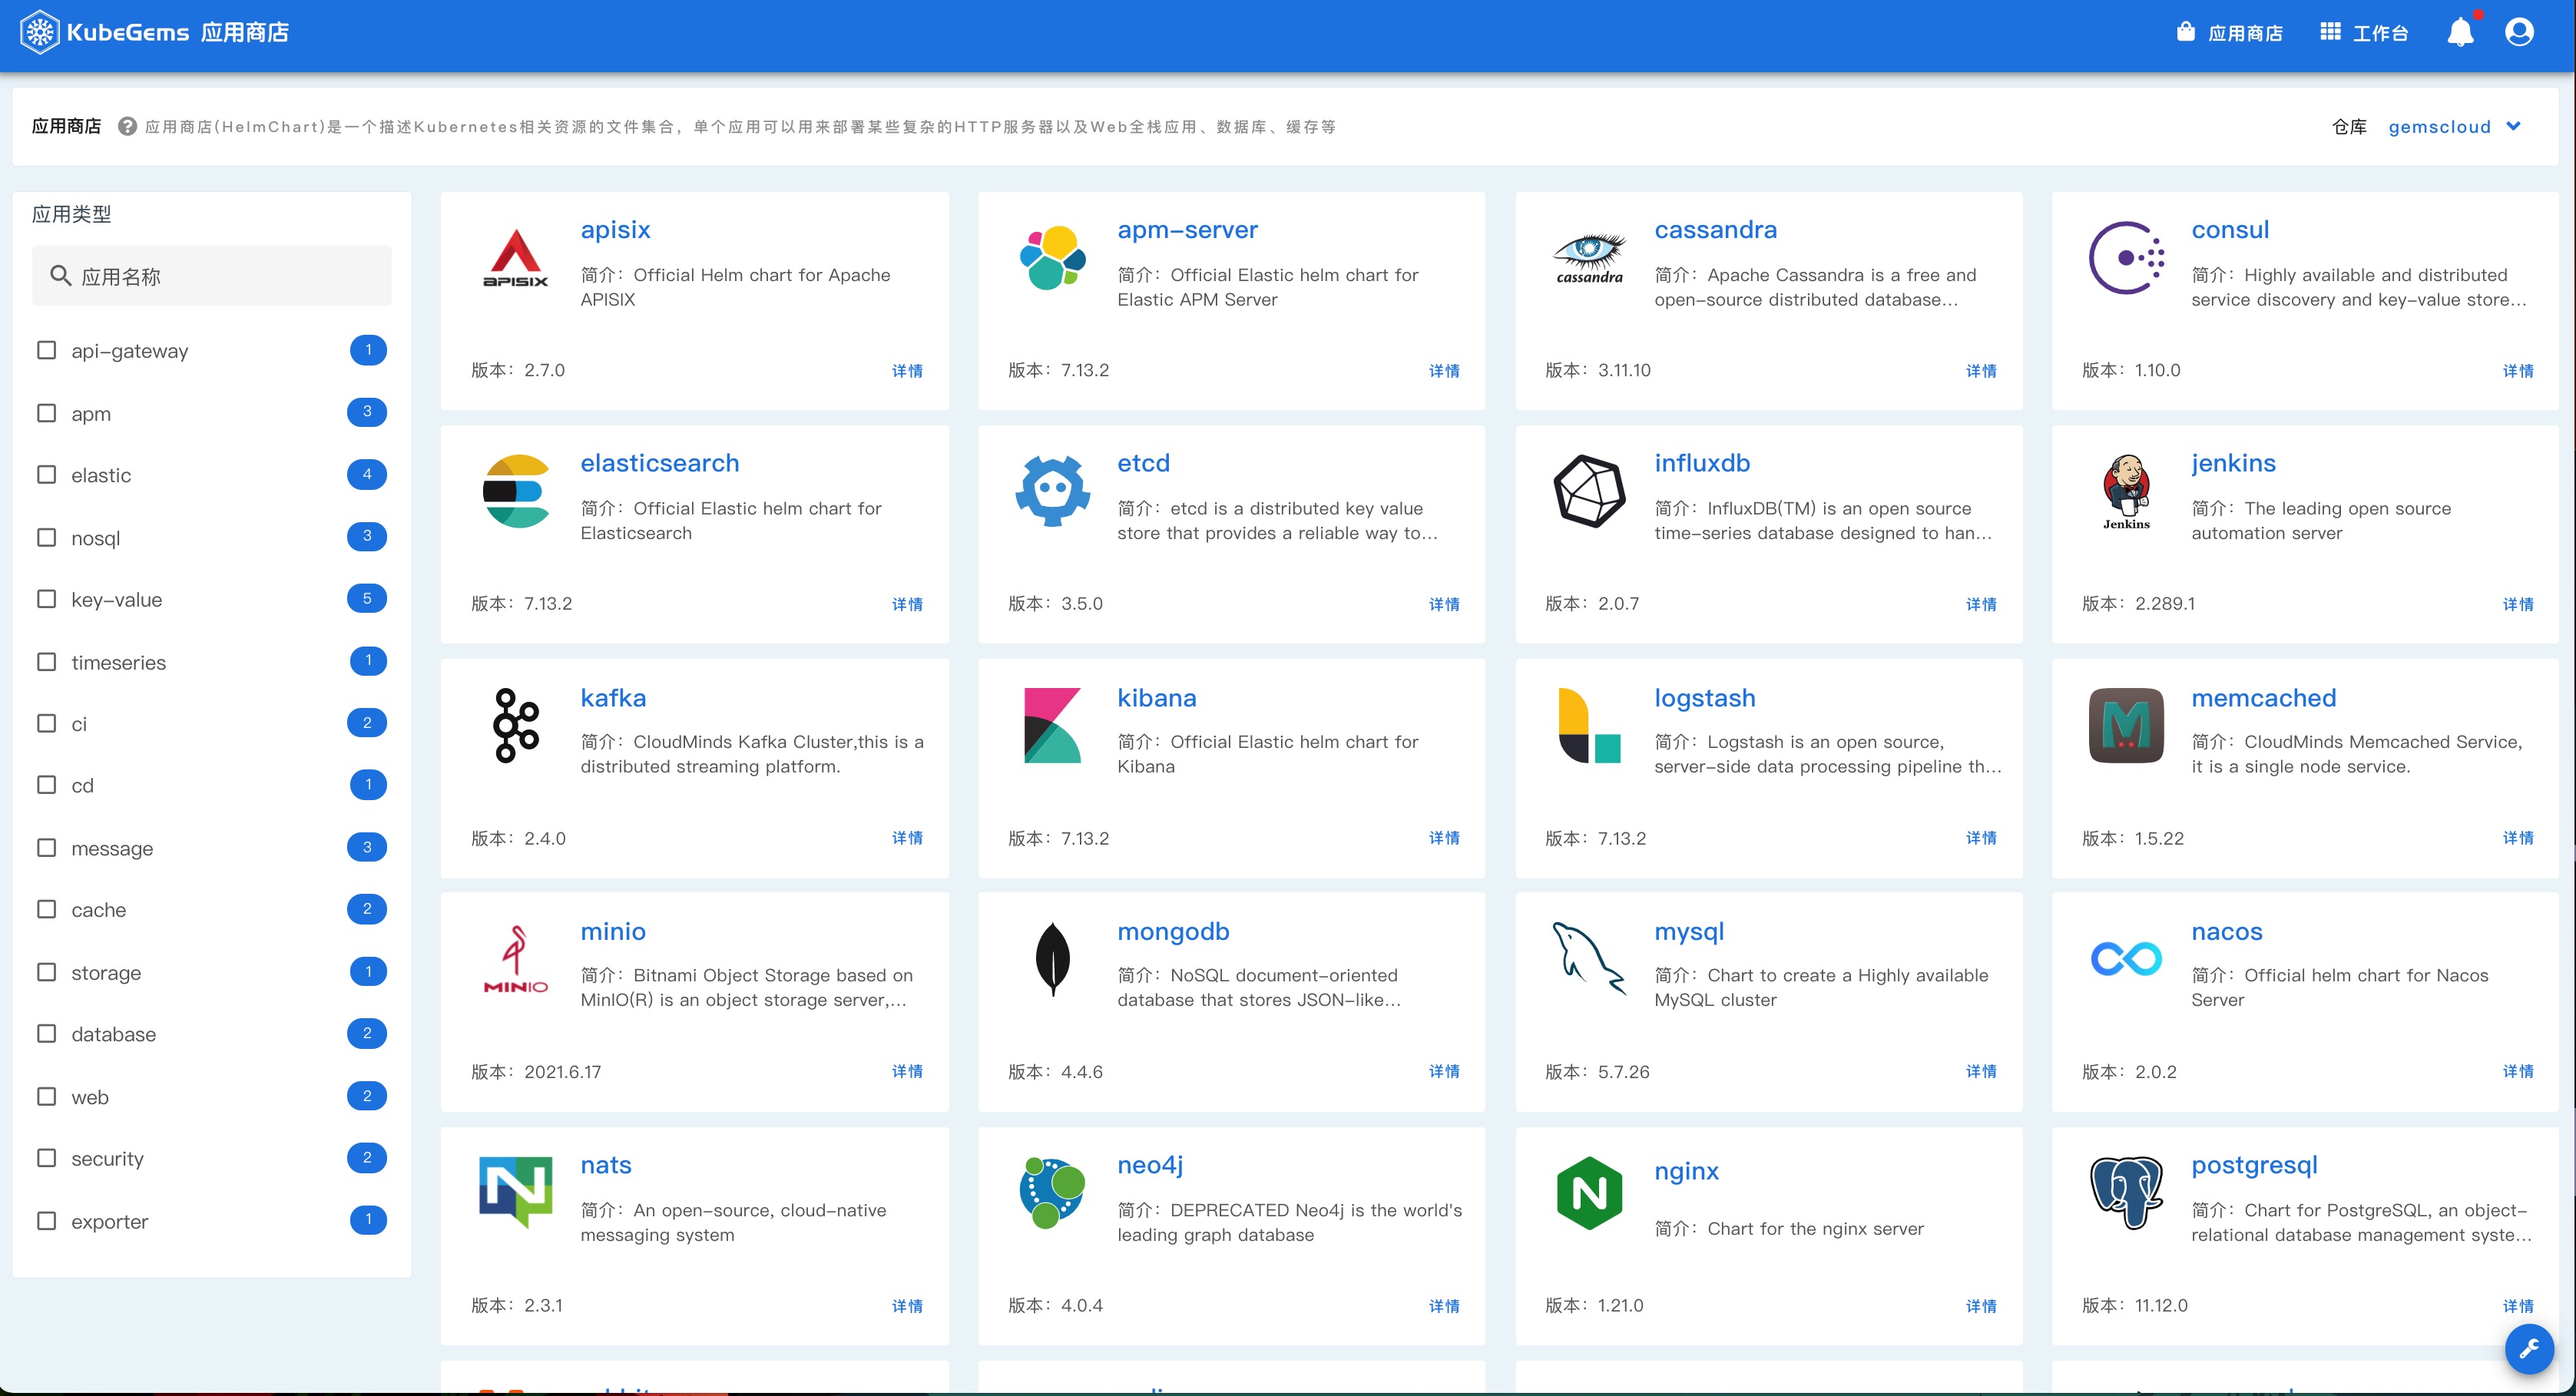Open 详情 for consul
Viewport: 2576px width, 1396px height.
point(2518,371)
